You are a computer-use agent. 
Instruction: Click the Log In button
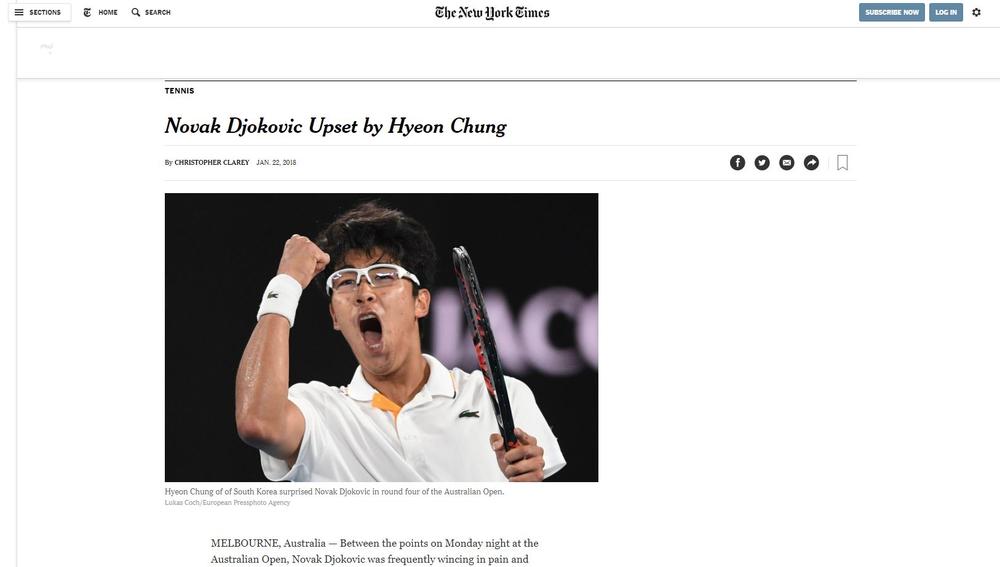click(946, 12)
